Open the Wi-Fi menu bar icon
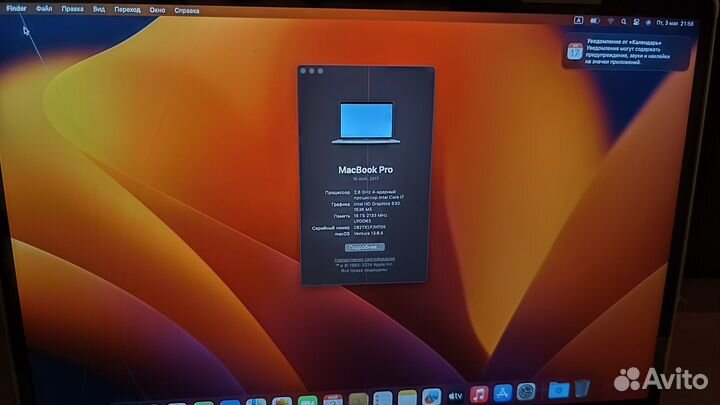 pyautogui.click(x=610, y=21)
